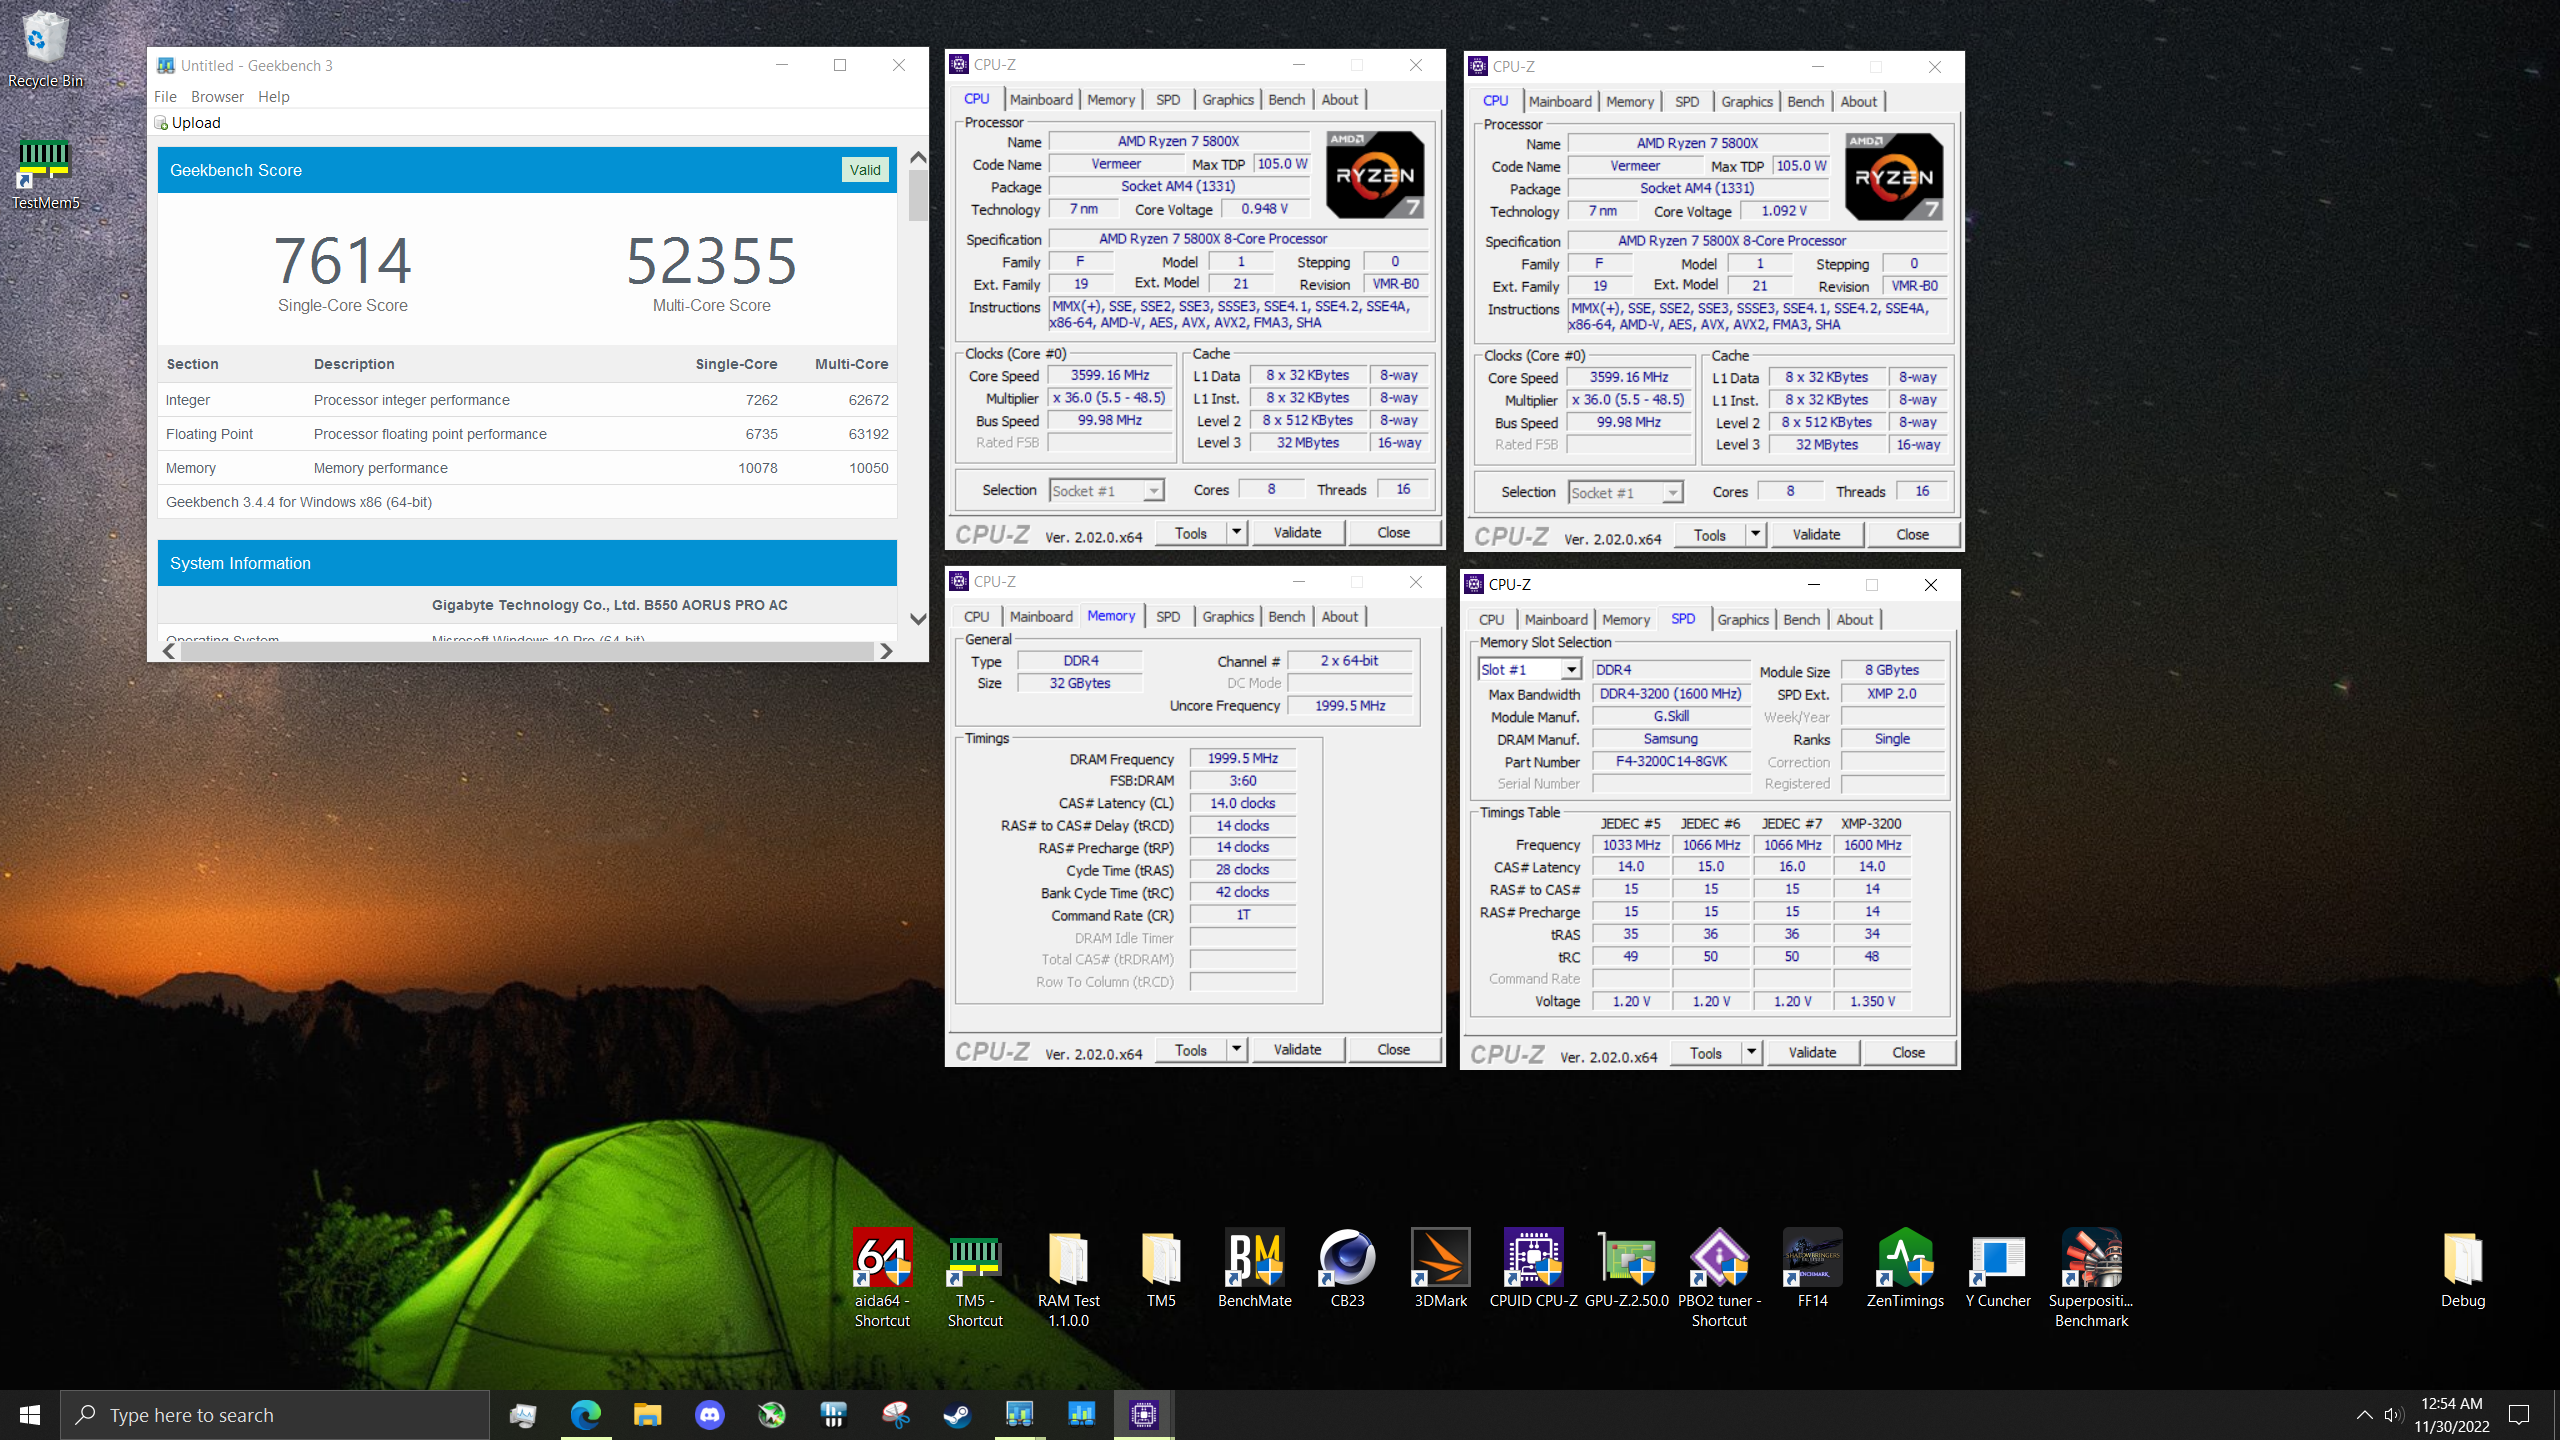This screenshot has width=2560, height=1440.
Task: Switch to Graphics tab in Memory CPU-Z window
Action: coord(1228,616)
